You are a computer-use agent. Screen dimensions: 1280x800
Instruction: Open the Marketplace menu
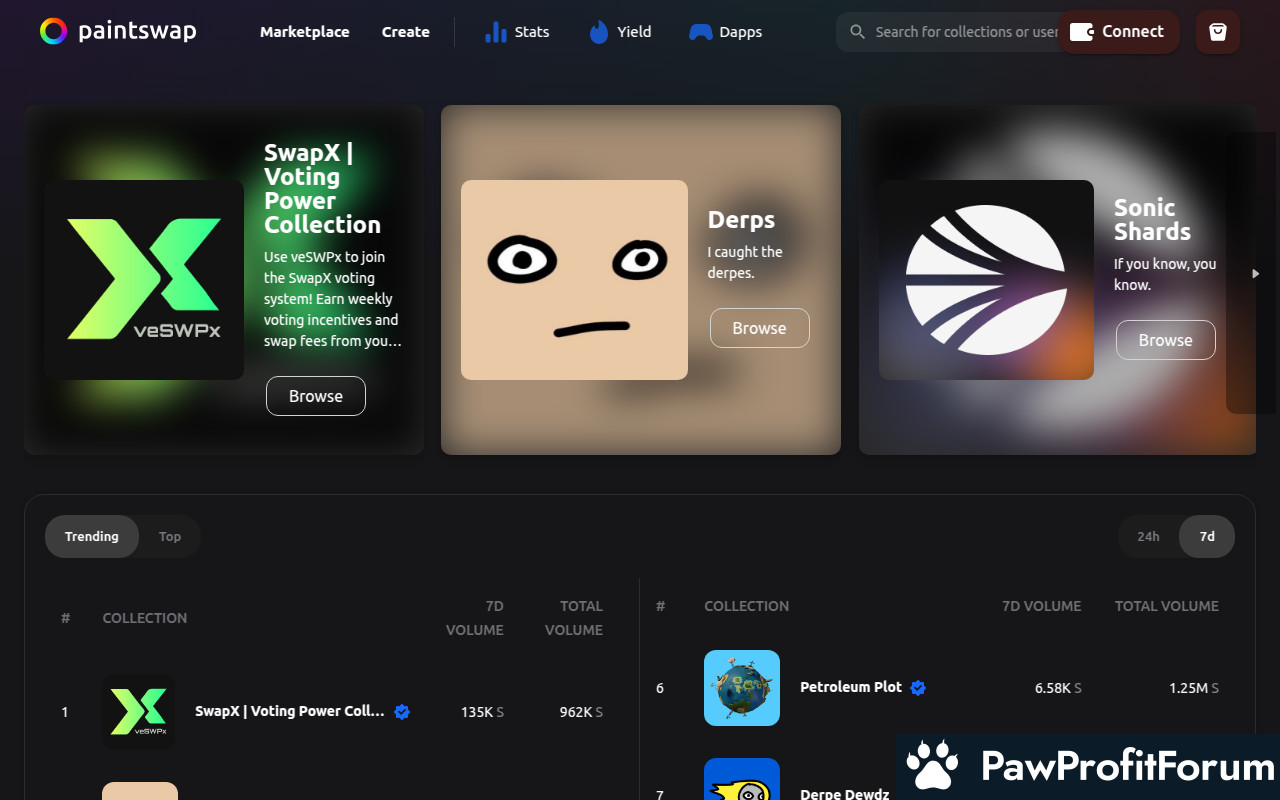click(305, 32)
